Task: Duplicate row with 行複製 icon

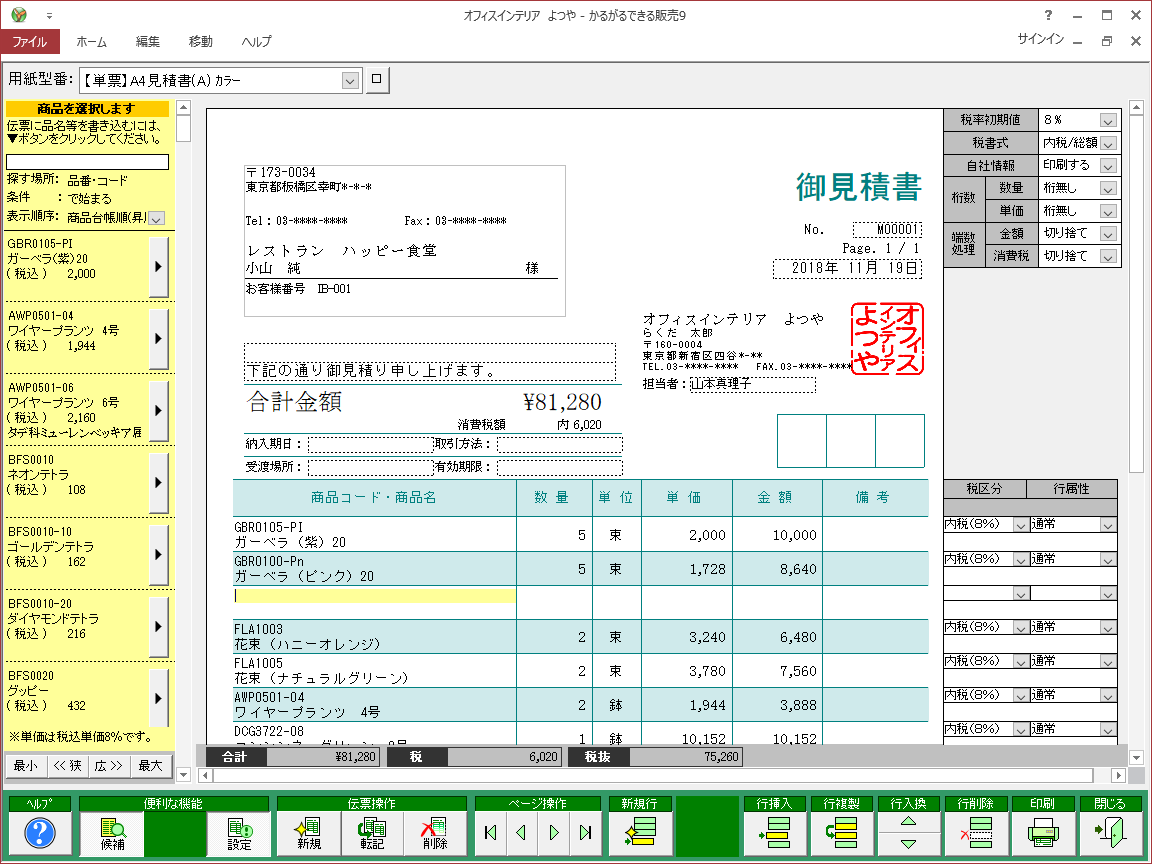Action: pyautogui.click(x=841, y=833)
